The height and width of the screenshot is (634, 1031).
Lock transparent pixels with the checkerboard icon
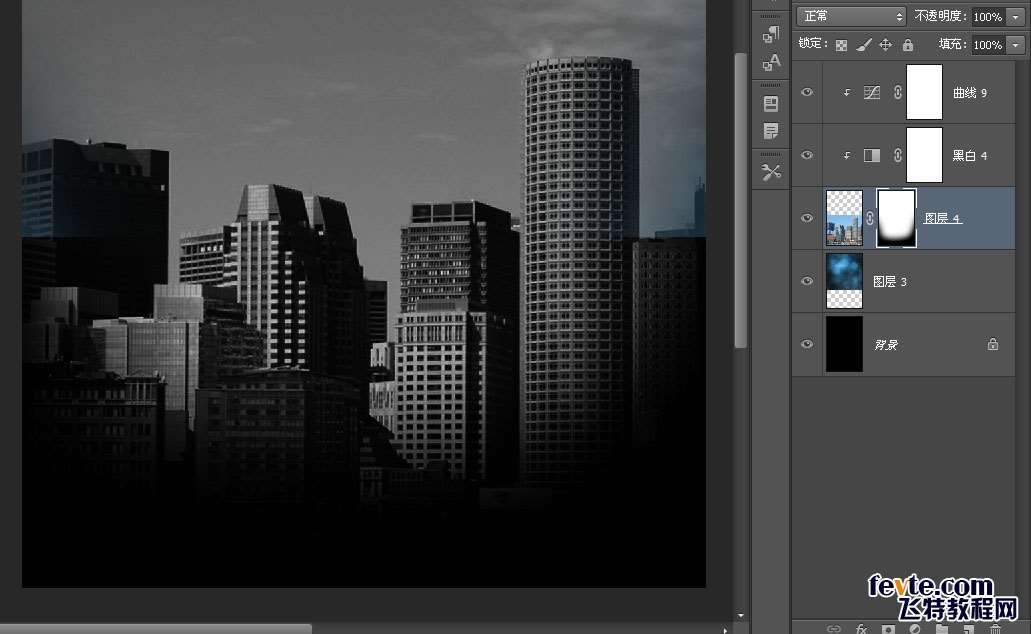click(x=841, y=45)
